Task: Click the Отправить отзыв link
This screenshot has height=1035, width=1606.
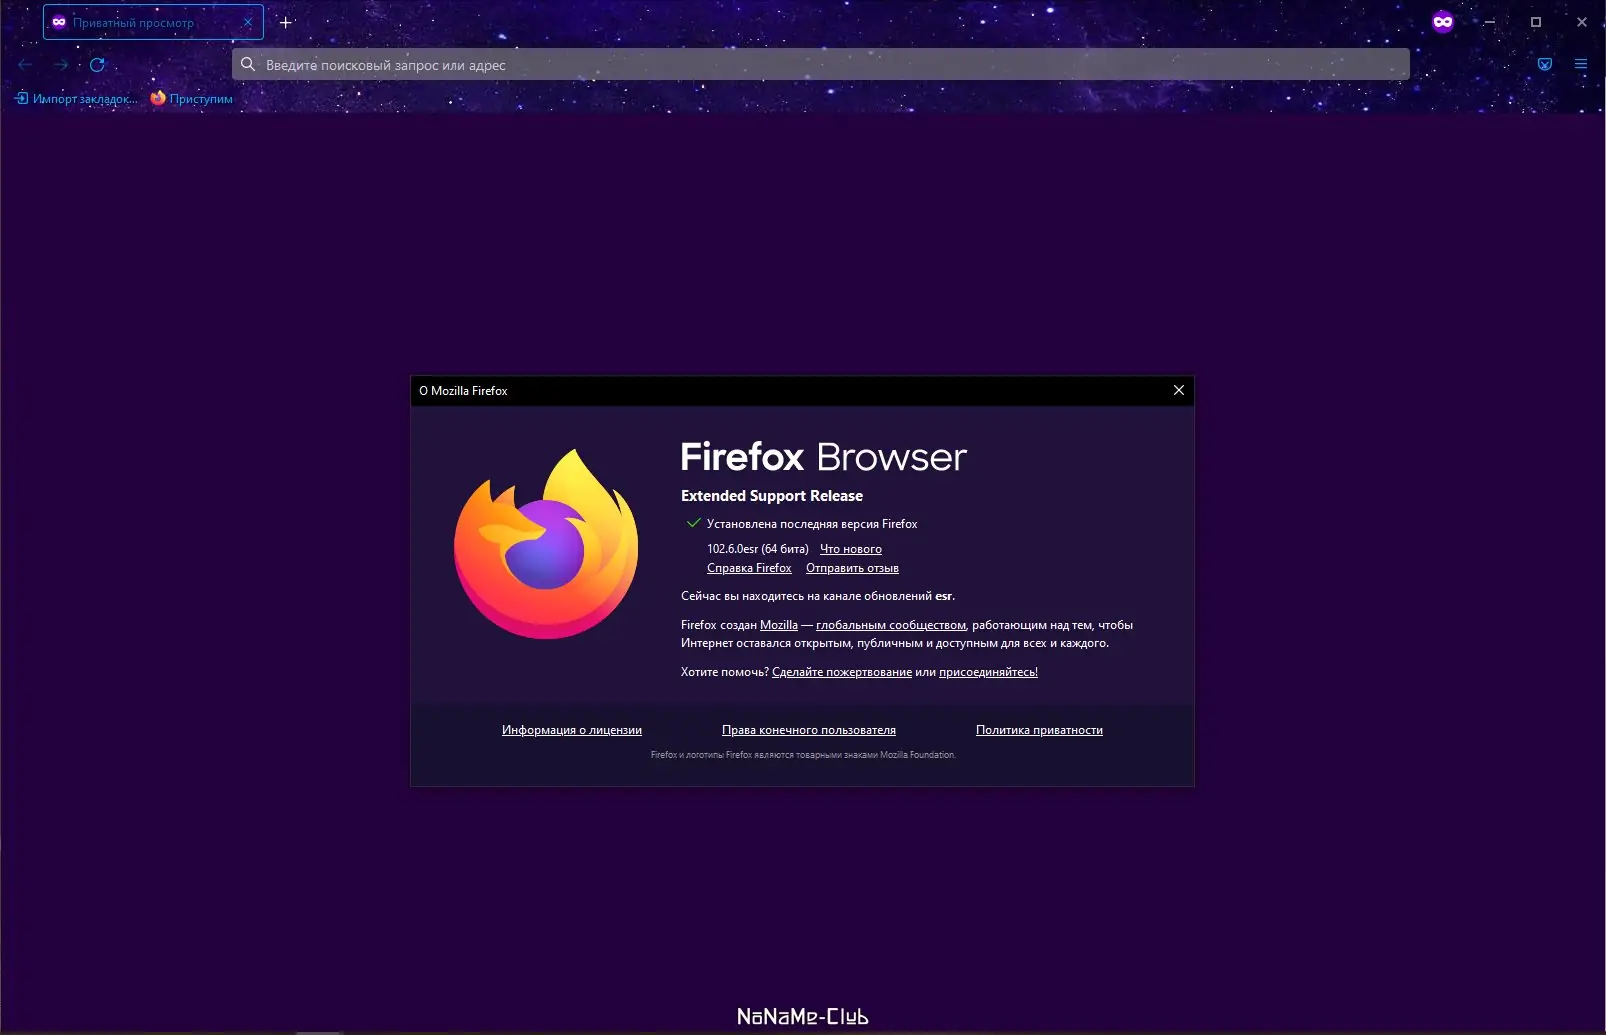Action: pyautogui.click(x=852, y=568)
